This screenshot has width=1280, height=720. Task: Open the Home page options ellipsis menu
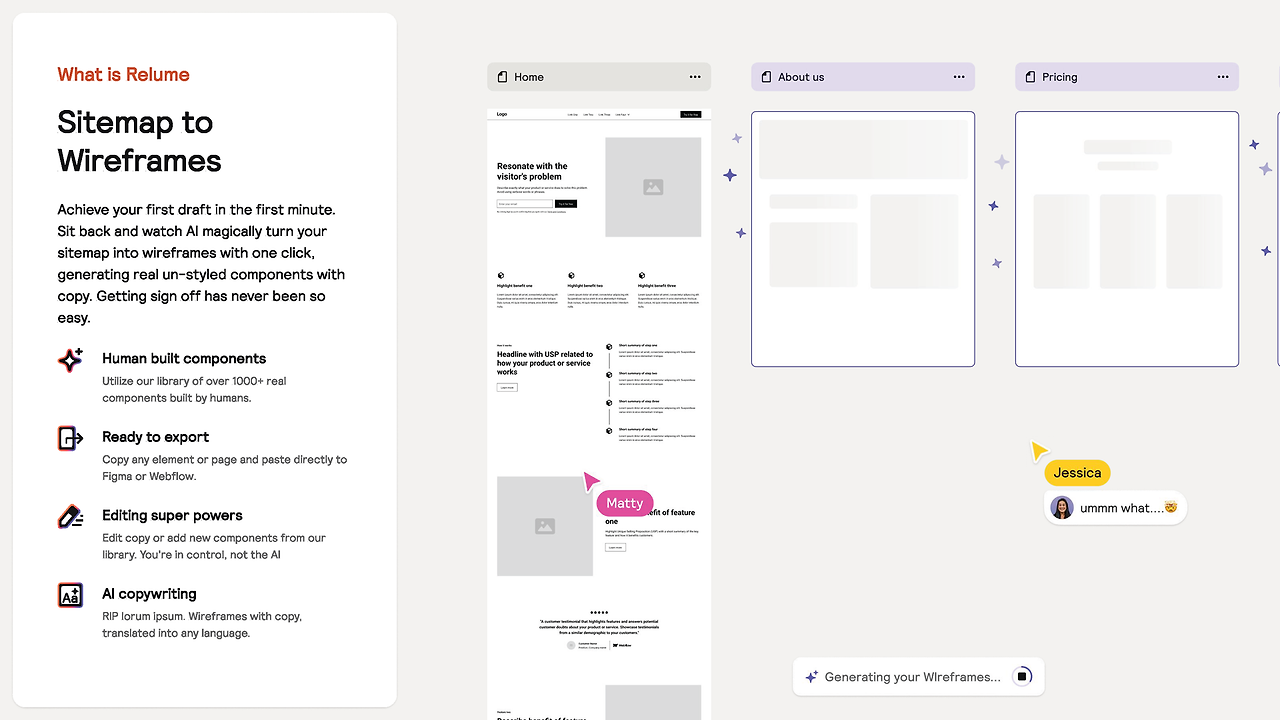[x=695, y=77]
